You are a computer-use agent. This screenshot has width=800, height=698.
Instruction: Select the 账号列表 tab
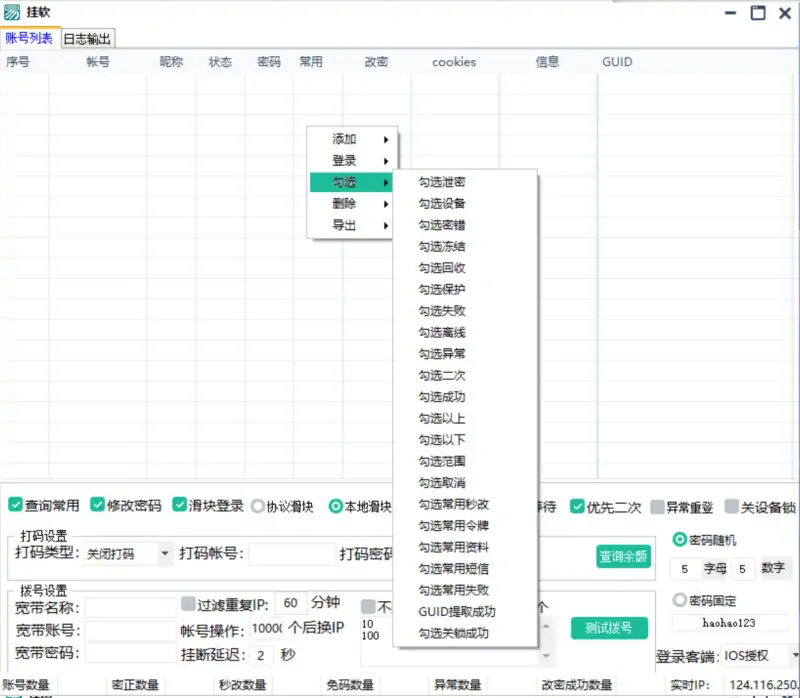point(30,37)
